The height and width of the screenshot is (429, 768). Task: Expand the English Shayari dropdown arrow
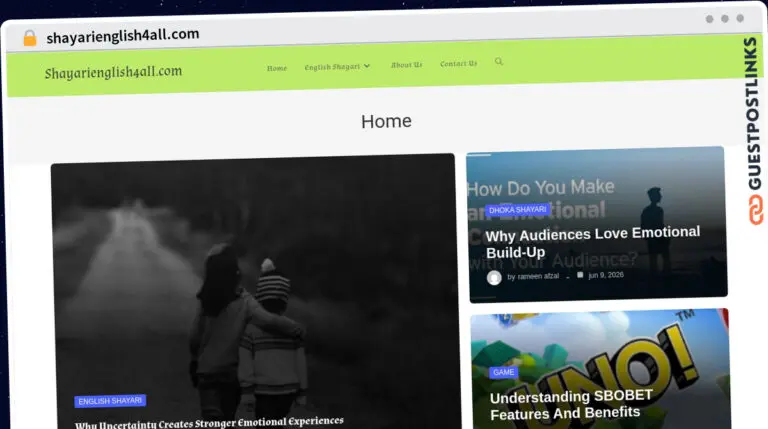(367, 66)
